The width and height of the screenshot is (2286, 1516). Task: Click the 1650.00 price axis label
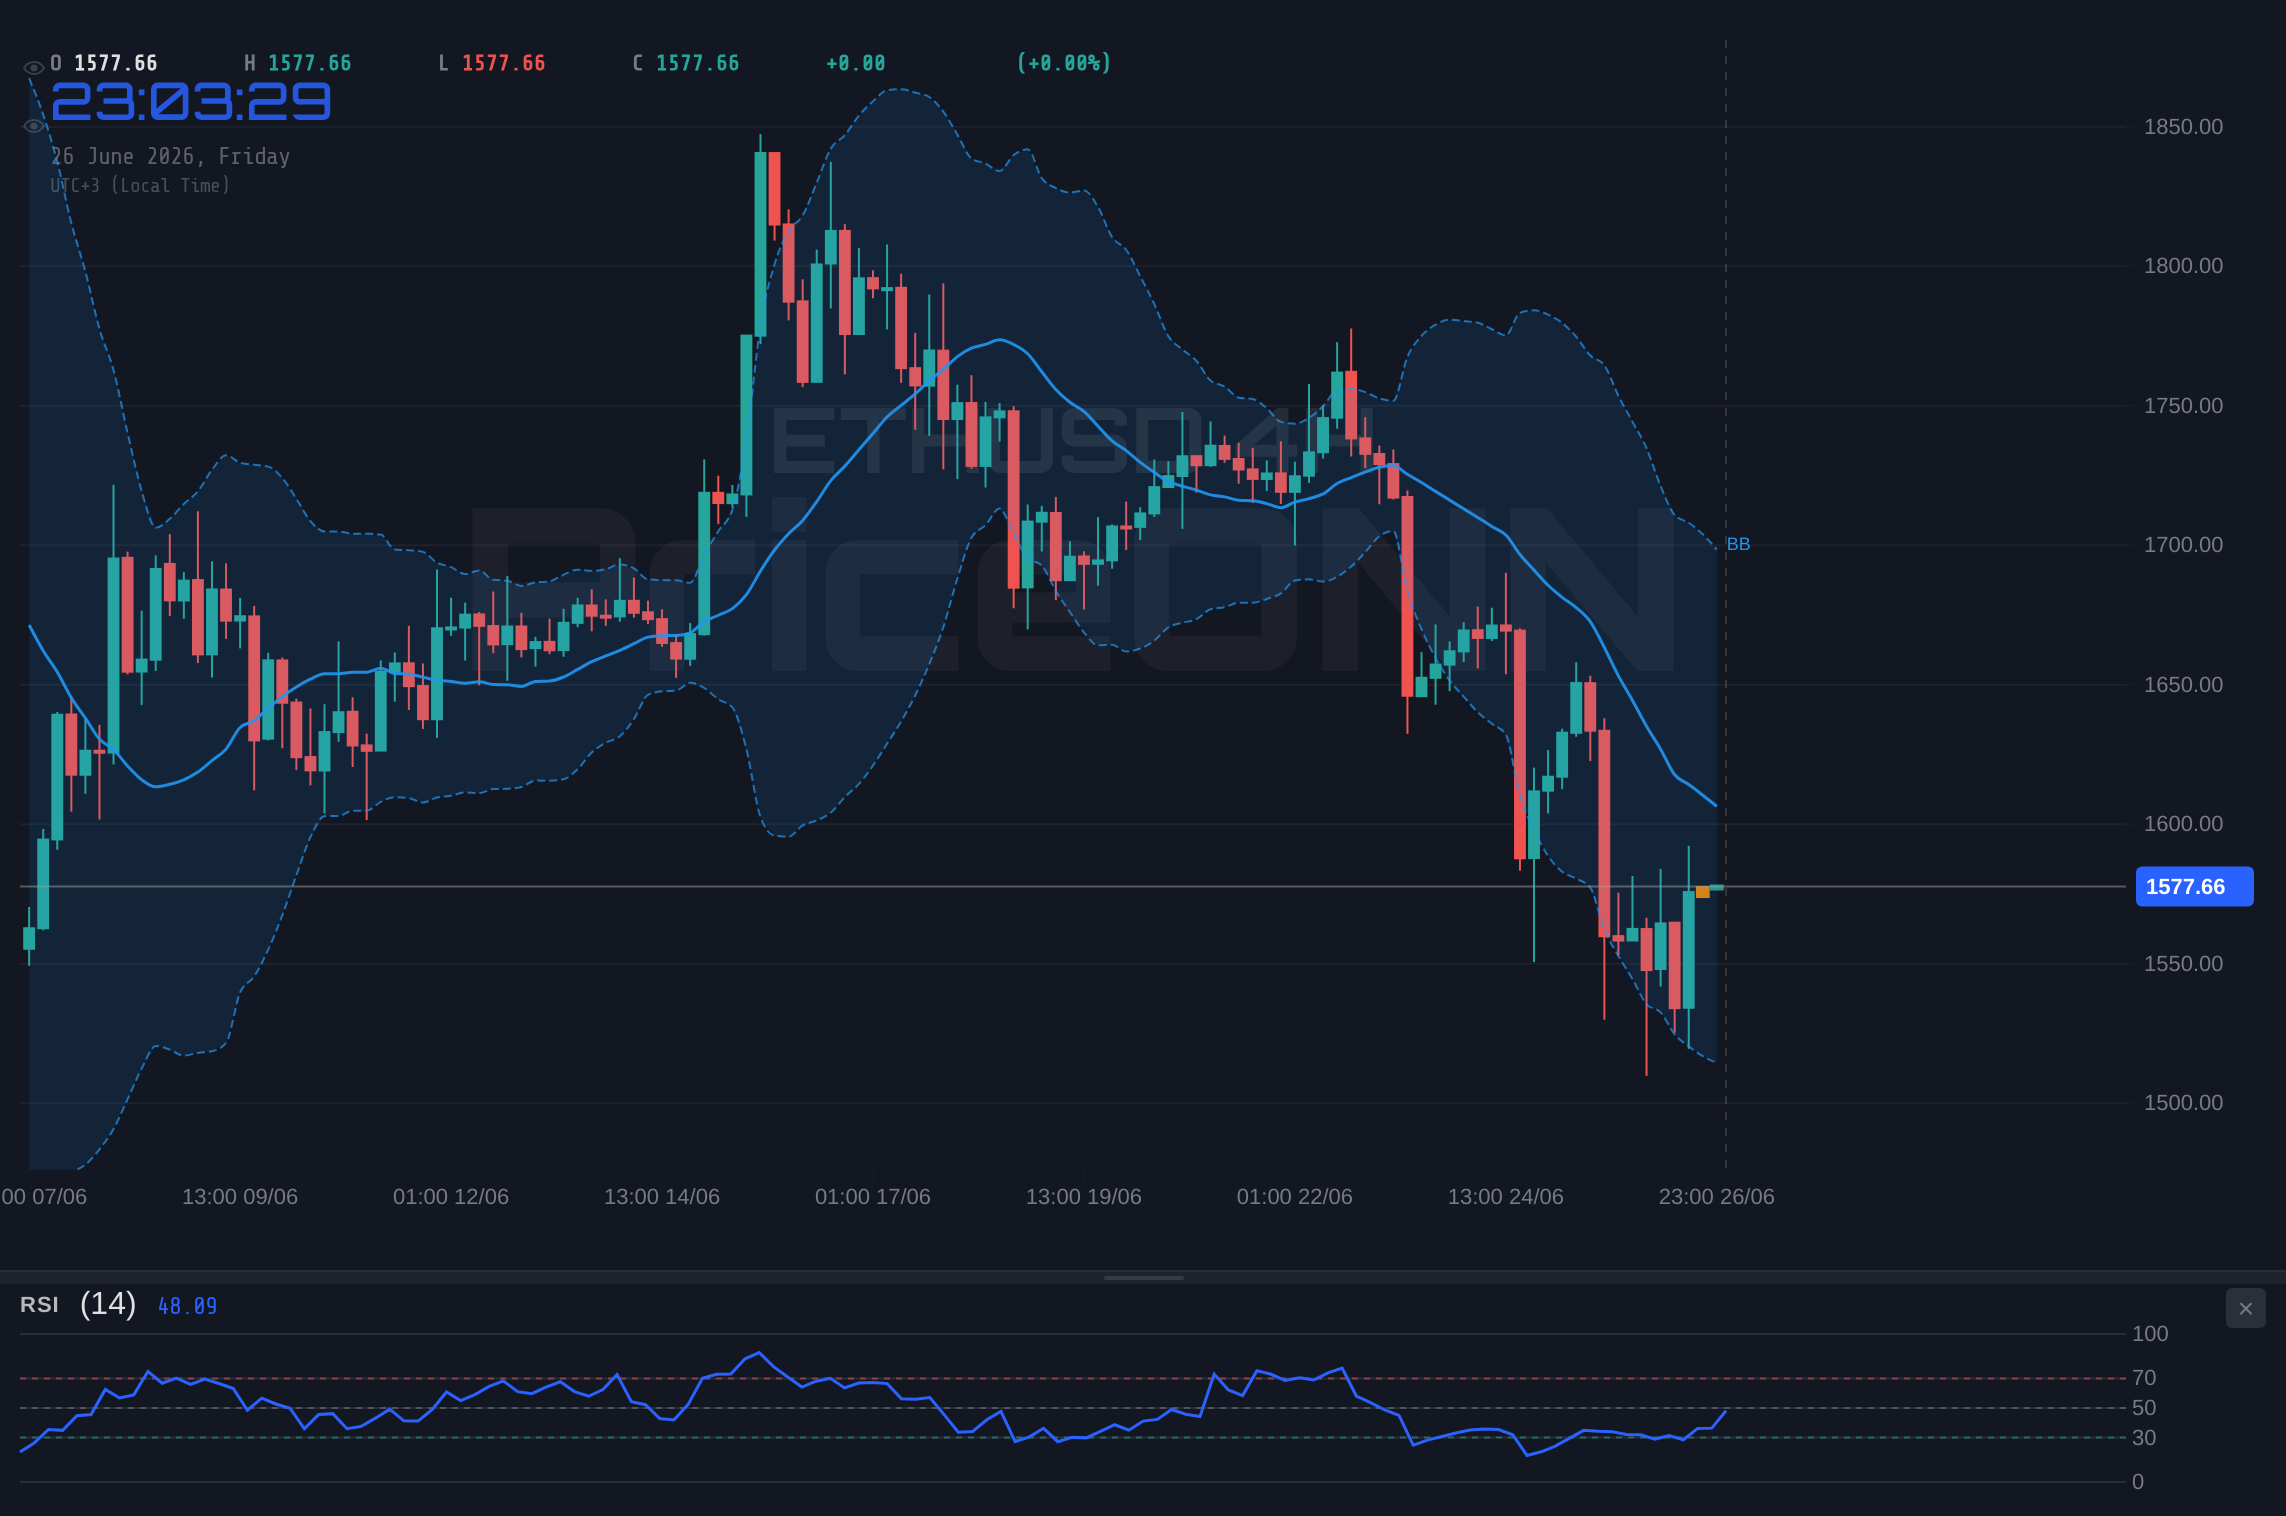coord(2183,685)
